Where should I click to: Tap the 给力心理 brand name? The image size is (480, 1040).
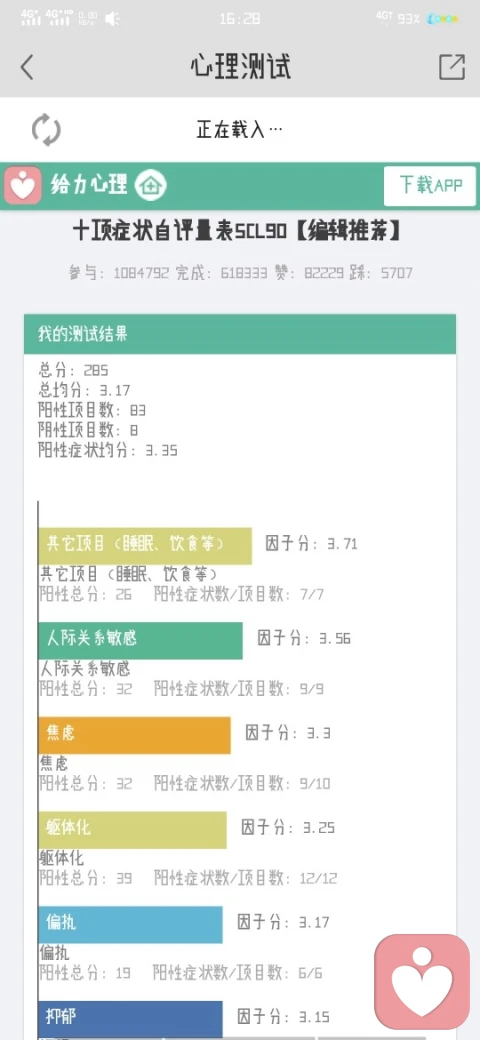point(89,185)
